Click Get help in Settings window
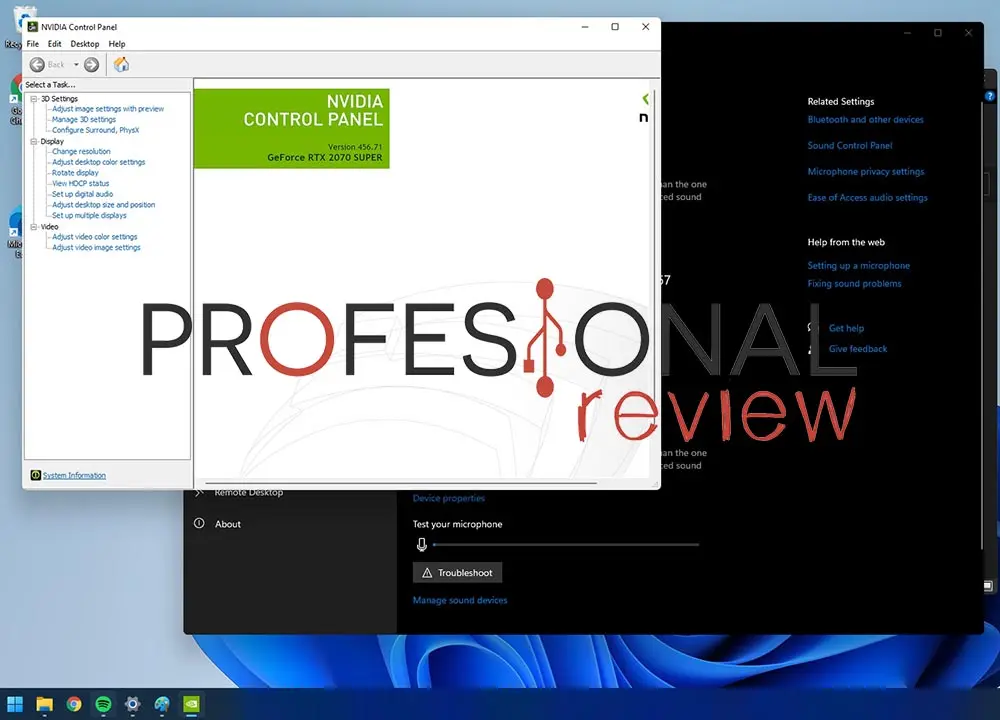1000x720 pixels. coord(846,328)
